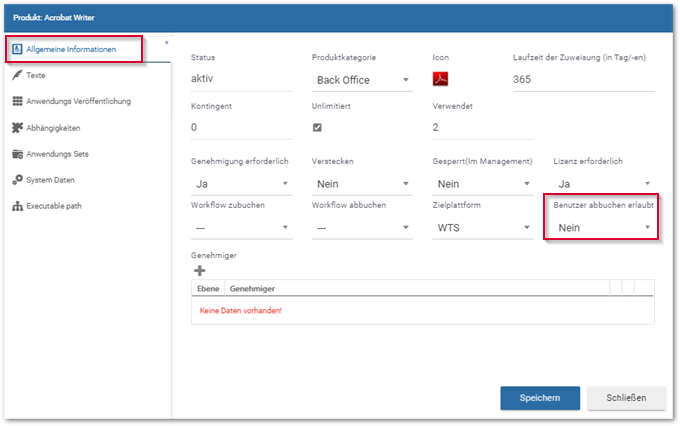This screenshot has width=680, height=426.
Task: Expand the Workflow zubuchen dropdown
Action: [242, 228]
